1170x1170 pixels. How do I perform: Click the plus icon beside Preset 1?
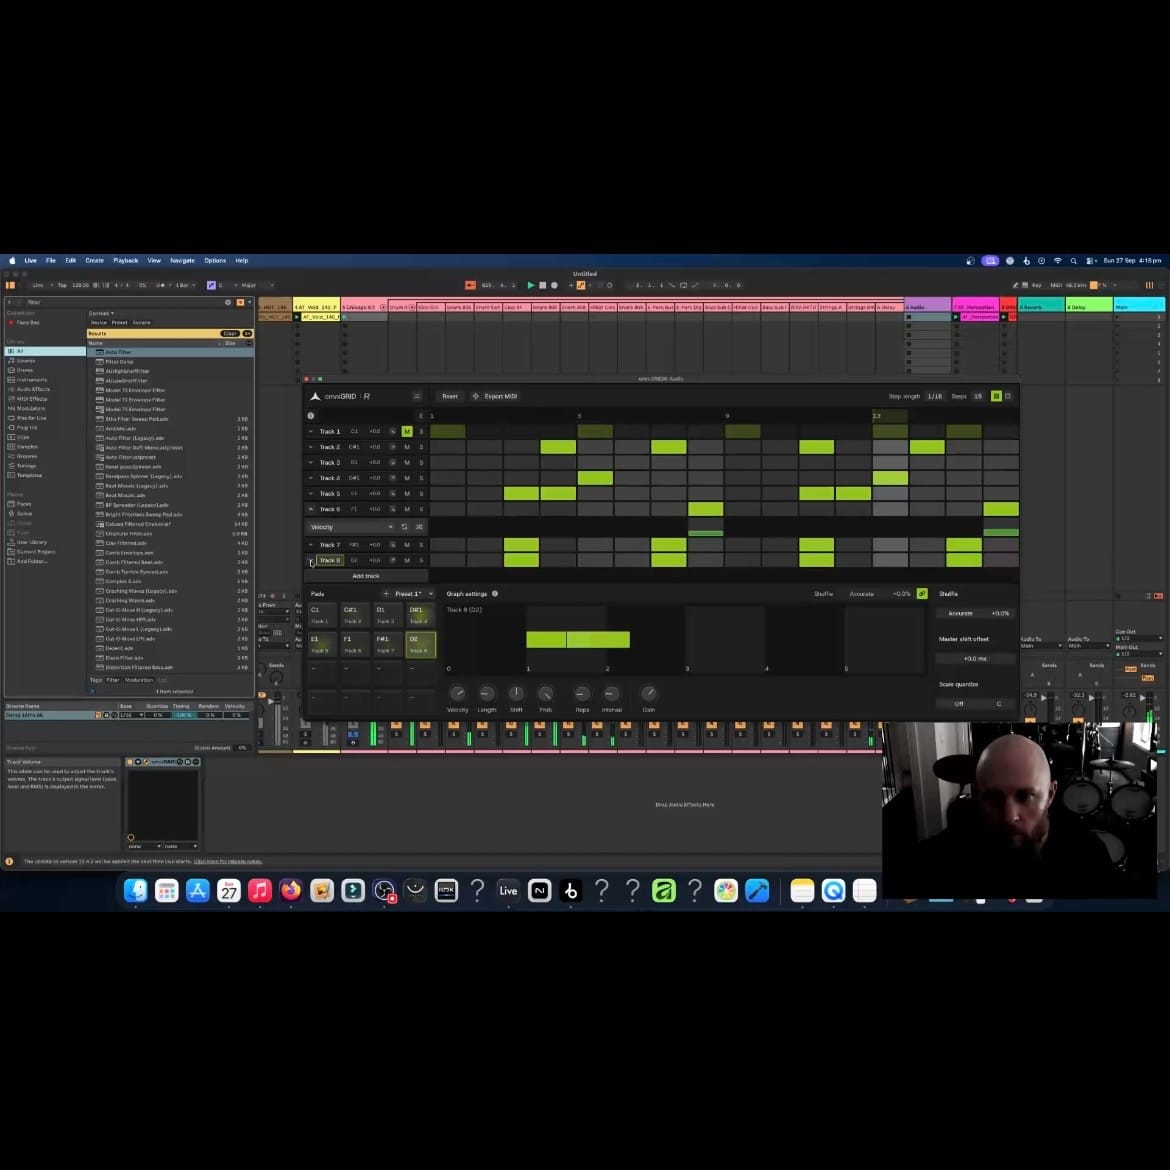coord(386,594)
